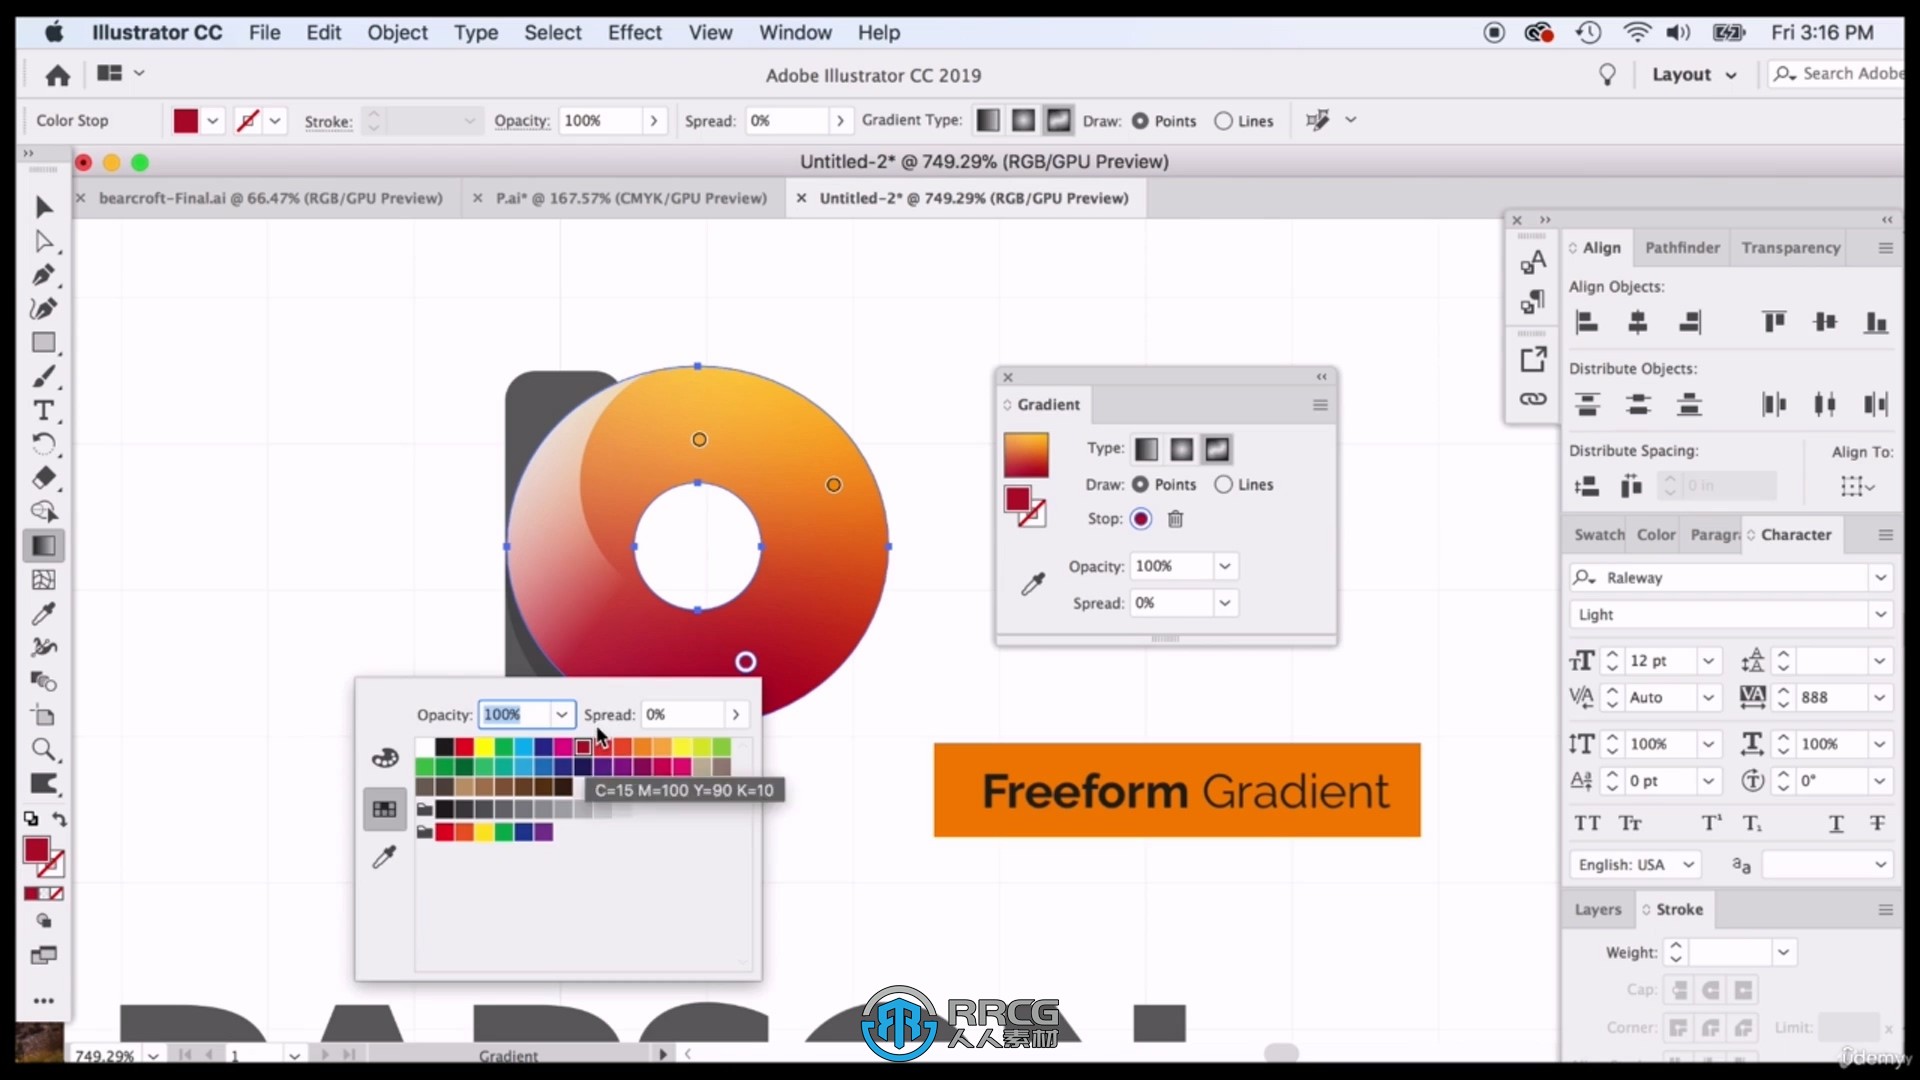Delete the stop with trash icon
The width and height of the screenshot is (1920, 1080).
pos(1176,519)
